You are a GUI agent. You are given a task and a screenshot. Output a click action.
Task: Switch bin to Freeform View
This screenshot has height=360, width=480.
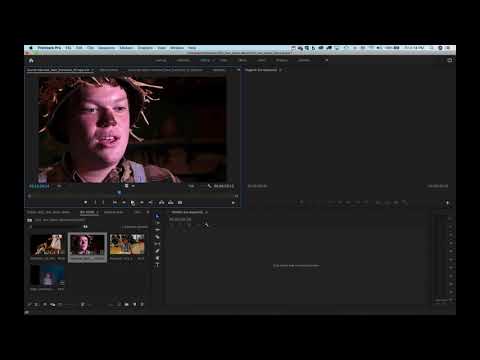point(53,304)
